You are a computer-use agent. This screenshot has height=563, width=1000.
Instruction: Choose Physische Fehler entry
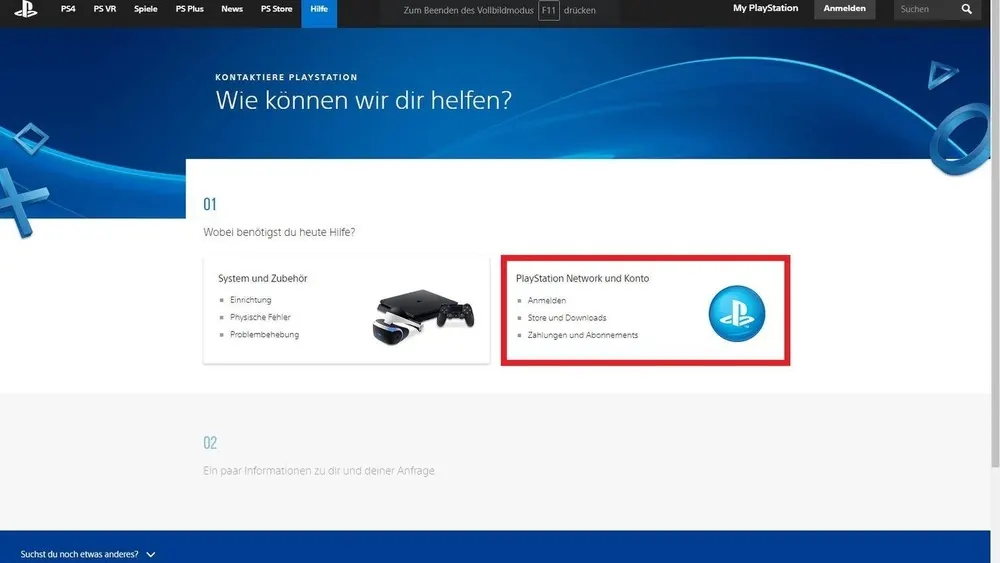(x=260, y=317)
